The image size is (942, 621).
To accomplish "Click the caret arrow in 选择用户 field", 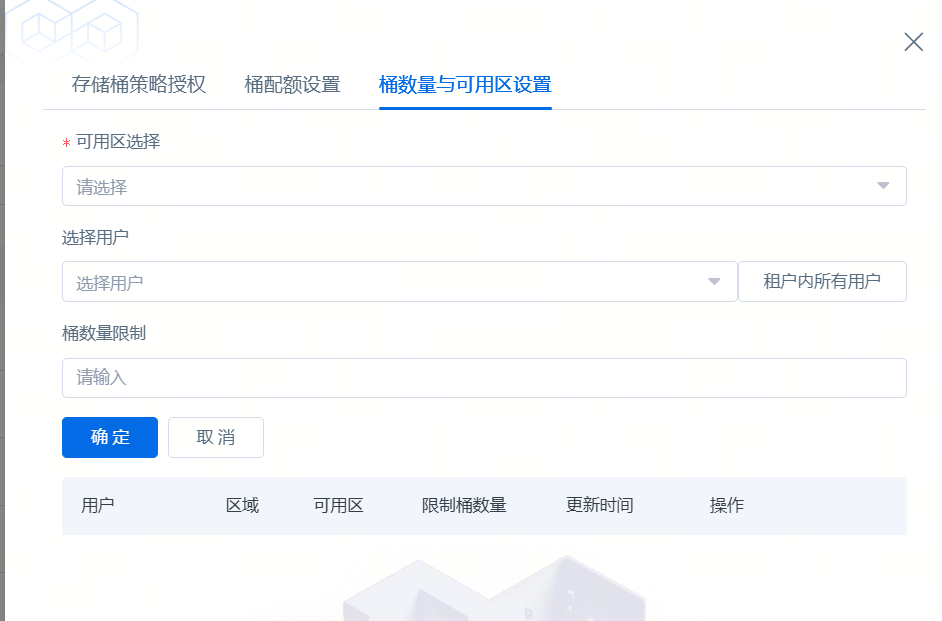I will point(714,283).
